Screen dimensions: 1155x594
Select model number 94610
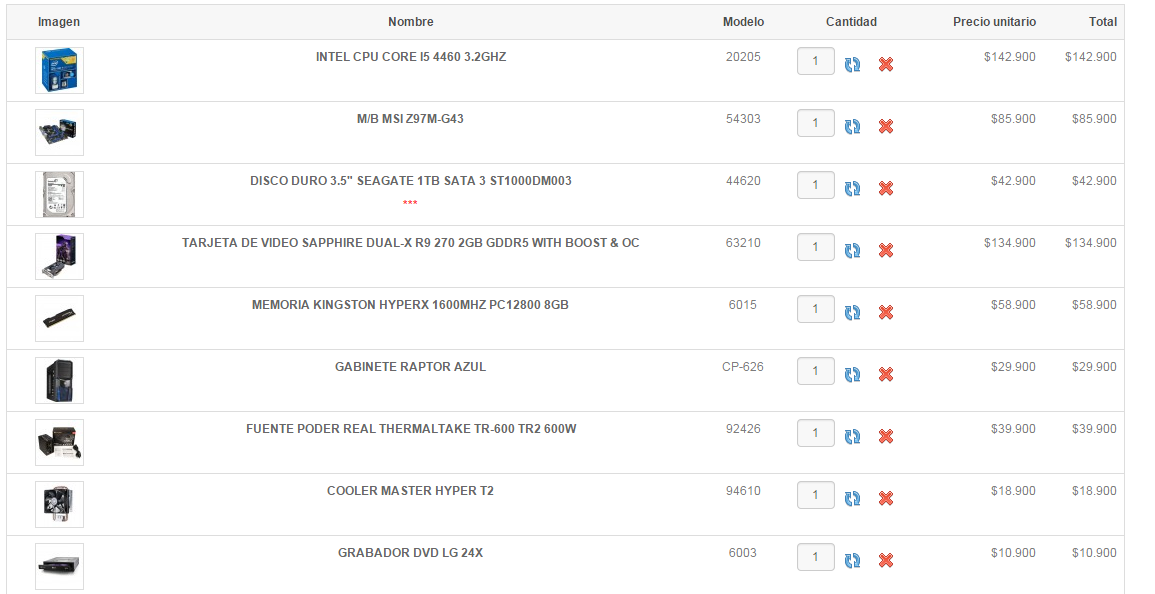[743, 490]
